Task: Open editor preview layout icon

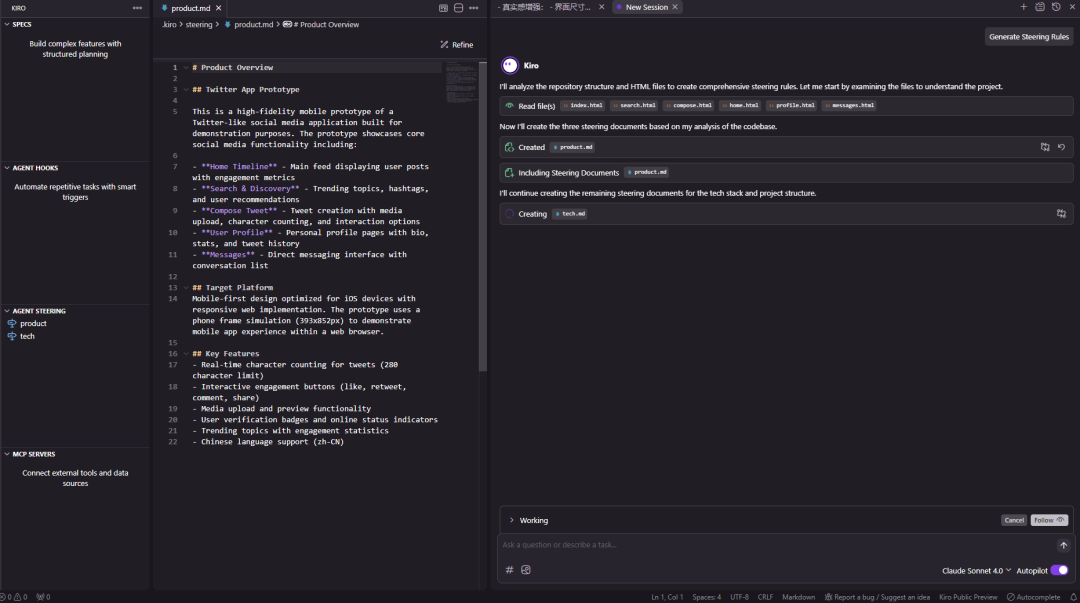Action: point(444,8)
